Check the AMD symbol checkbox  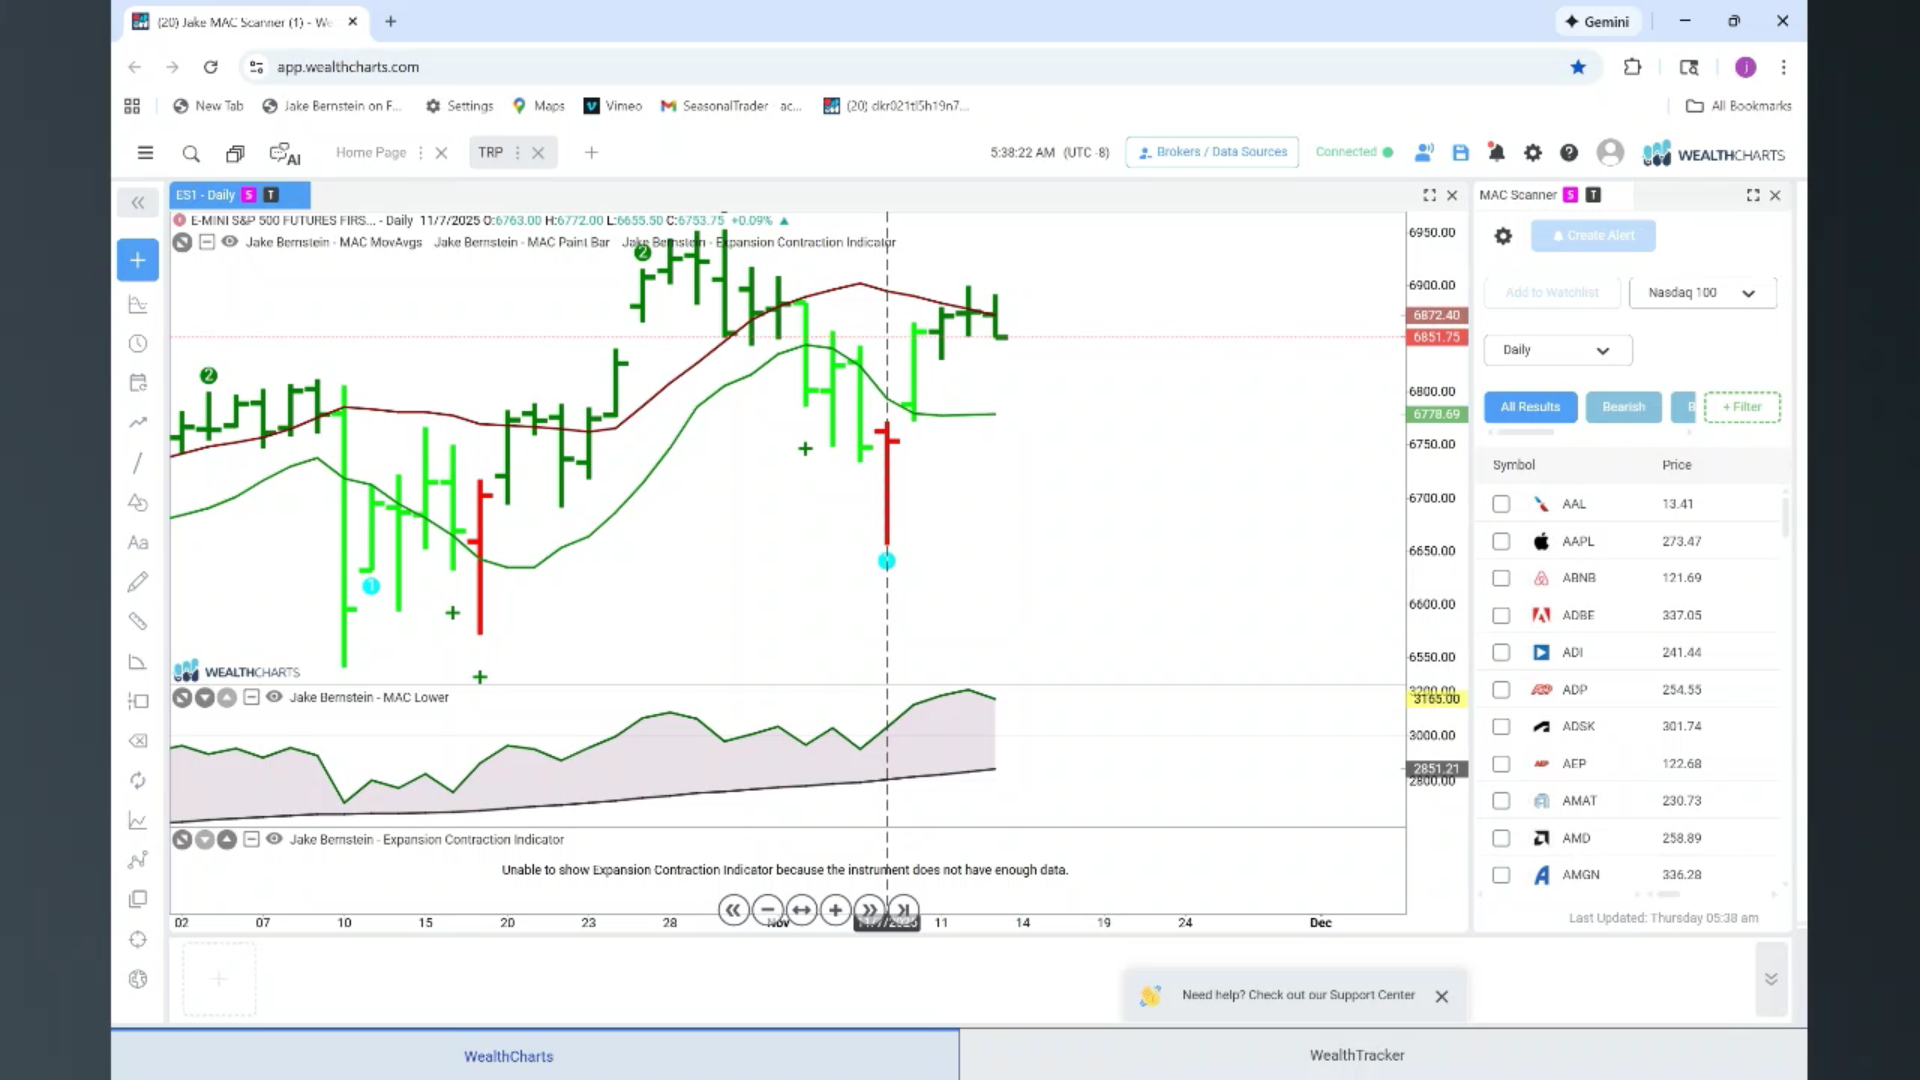pos(1501,838)
